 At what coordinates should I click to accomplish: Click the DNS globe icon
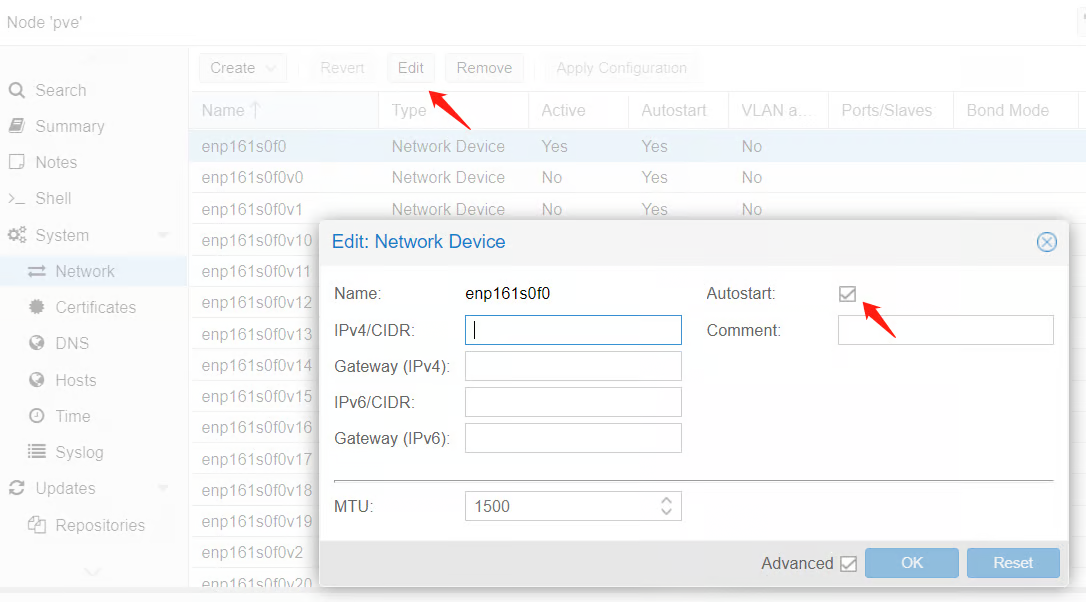[x=37, y=344]
